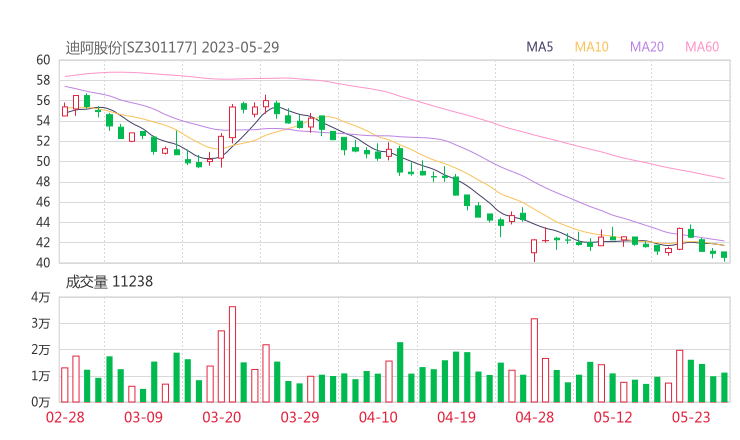The image size is (740, 440).
Task: Click the long red candlestick near 03-20
Action: 232,122
